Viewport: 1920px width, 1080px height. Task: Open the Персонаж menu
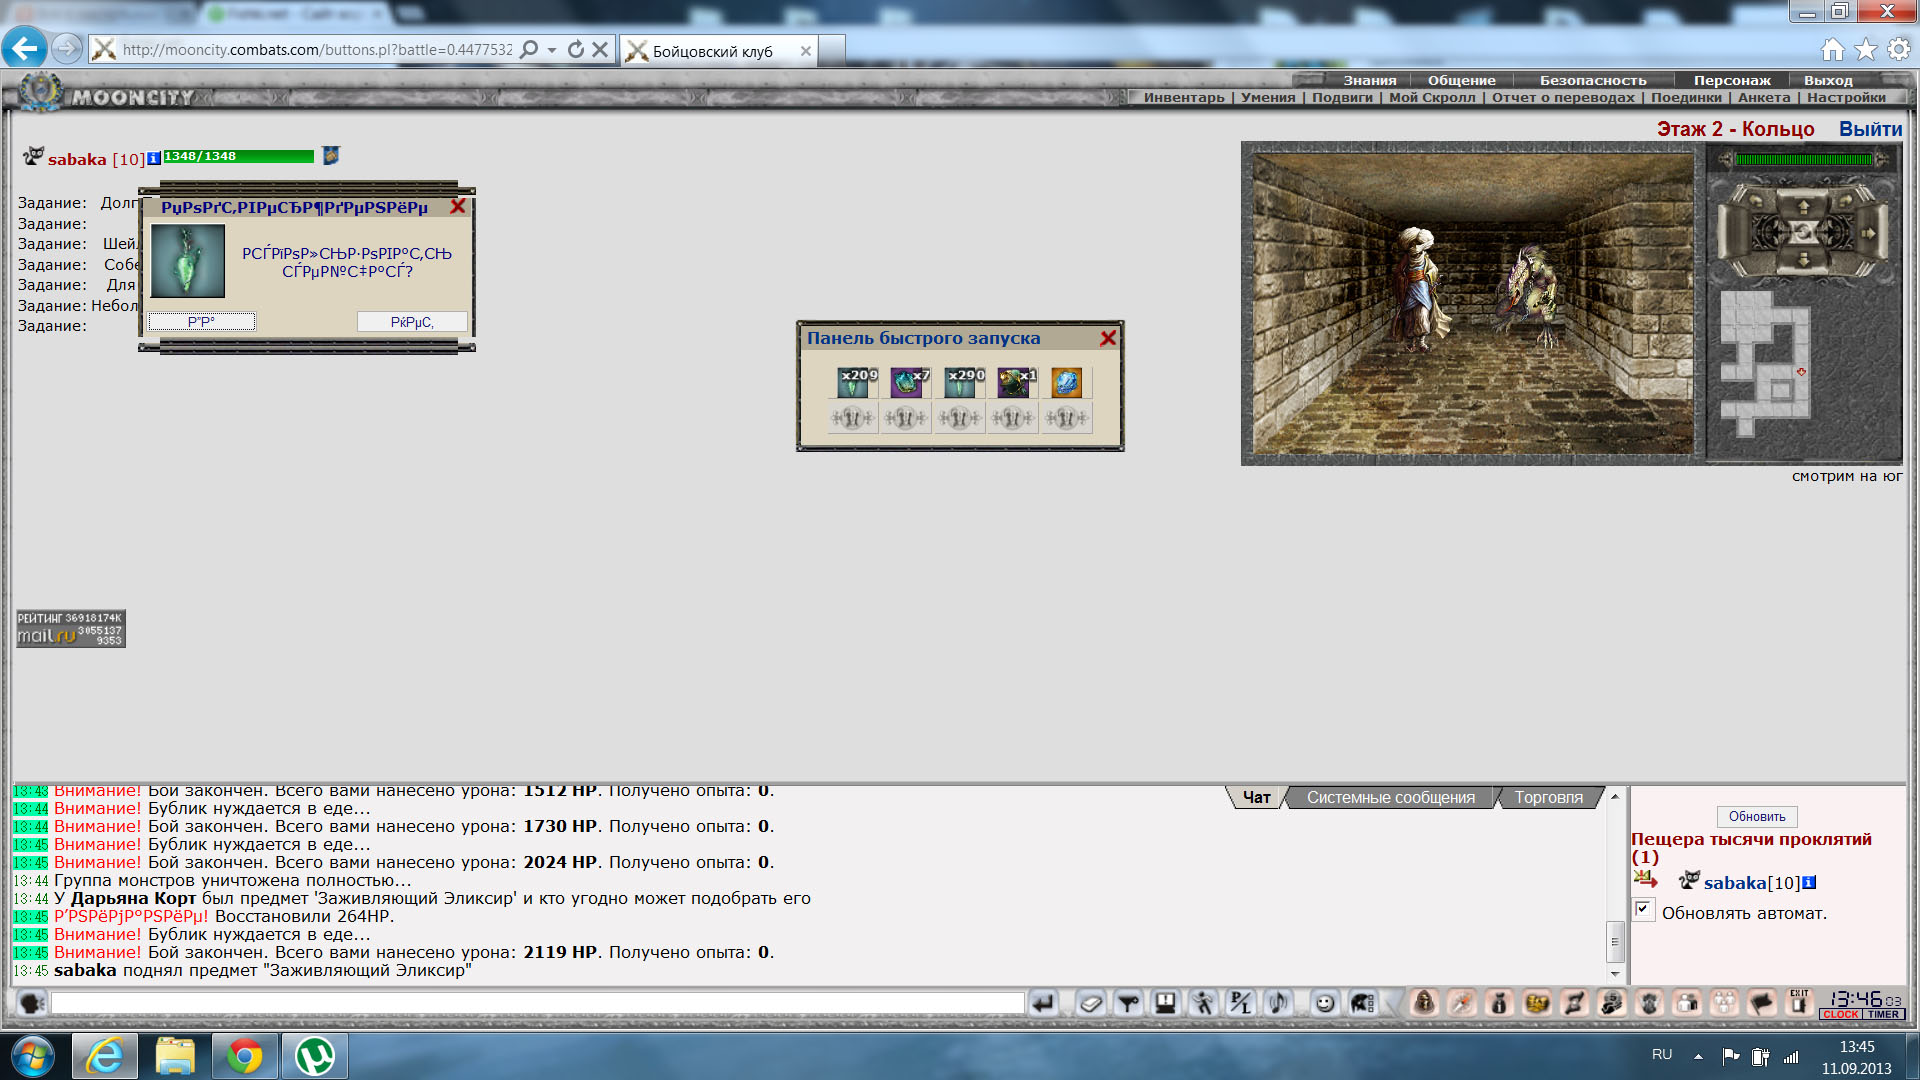[x=1732, y=80]
